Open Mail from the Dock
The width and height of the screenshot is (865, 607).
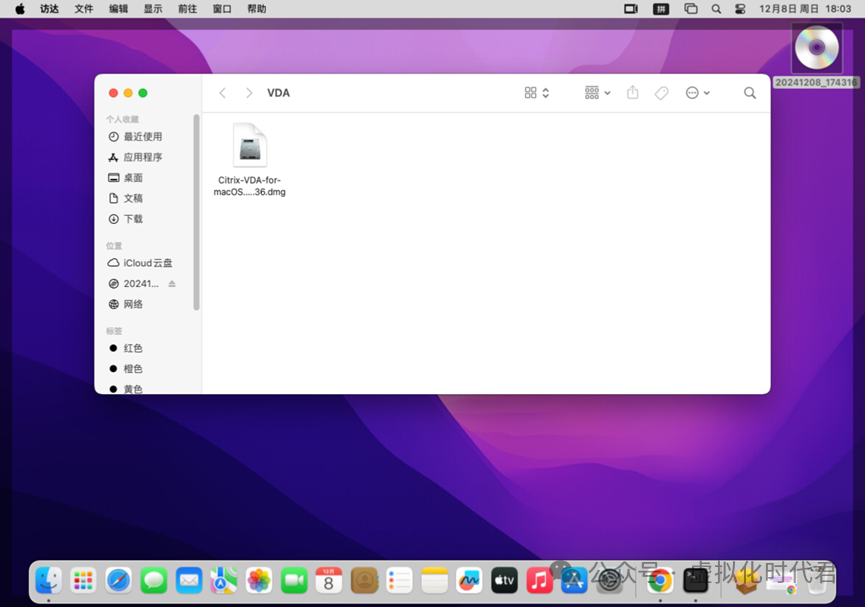189,581
